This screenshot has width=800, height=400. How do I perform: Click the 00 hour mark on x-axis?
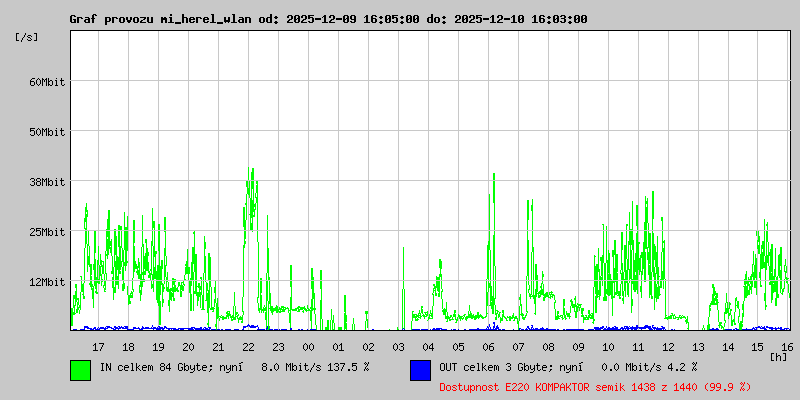pos(308,347)
